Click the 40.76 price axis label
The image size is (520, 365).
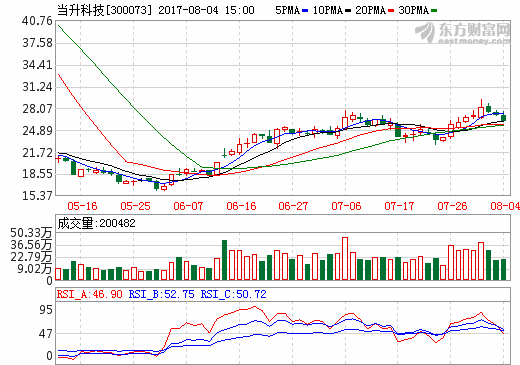[x=37, y=21]
